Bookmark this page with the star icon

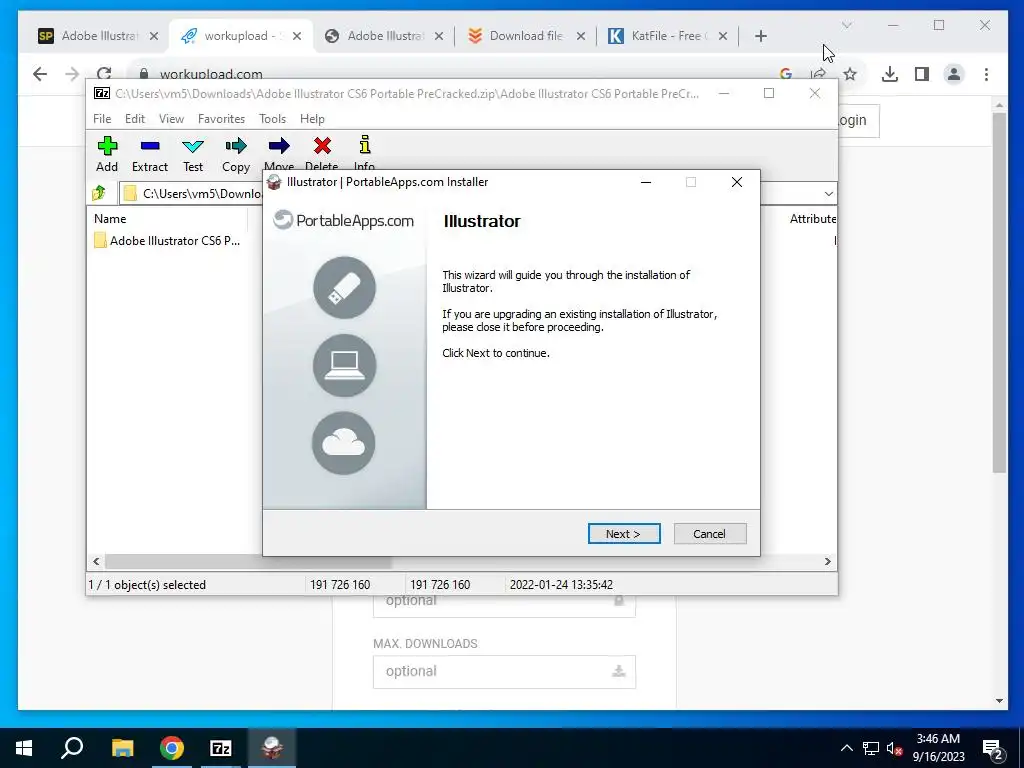[850, 74]
